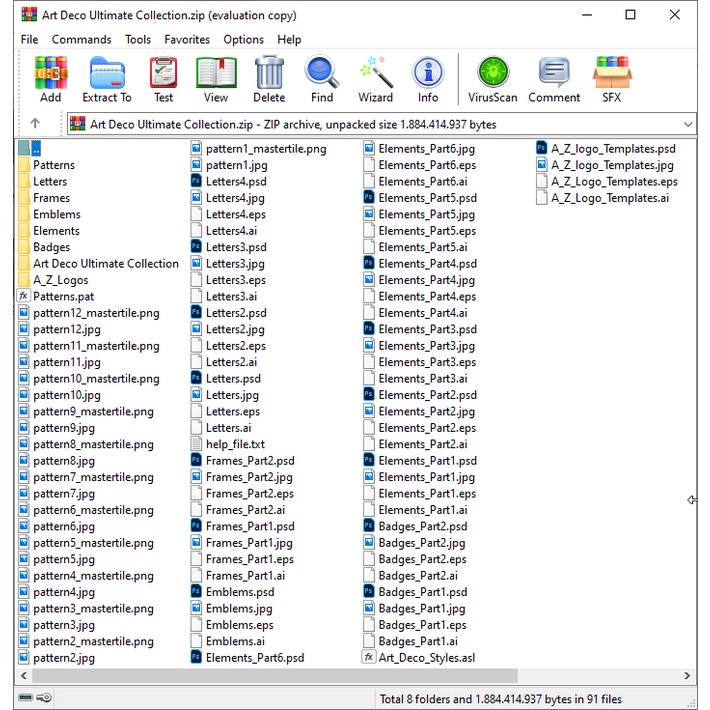
Task: Click the Delete trash can icon
Action: coord(269,79)
